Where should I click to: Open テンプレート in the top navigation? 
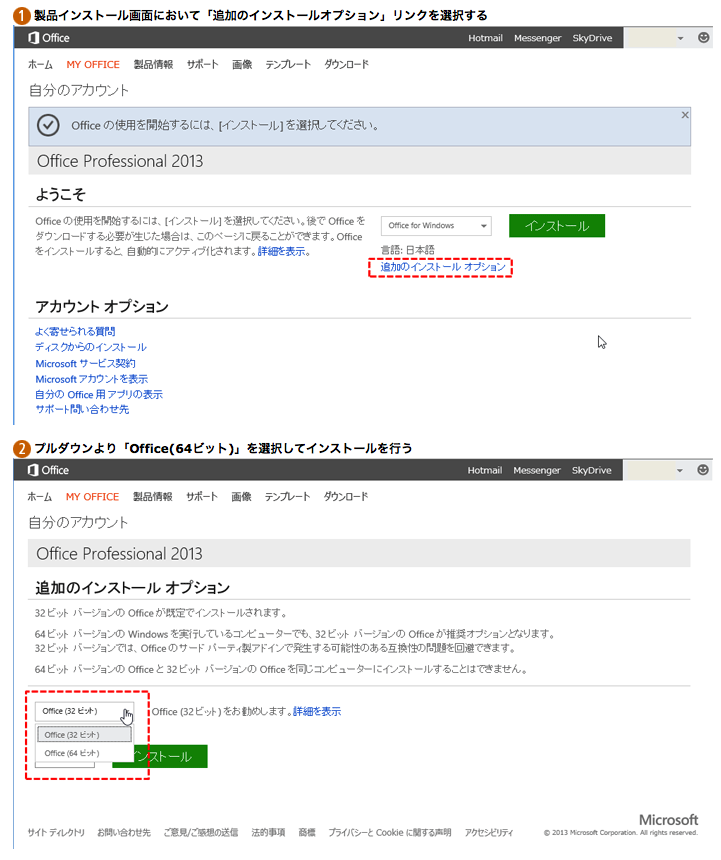pos(288,65)
